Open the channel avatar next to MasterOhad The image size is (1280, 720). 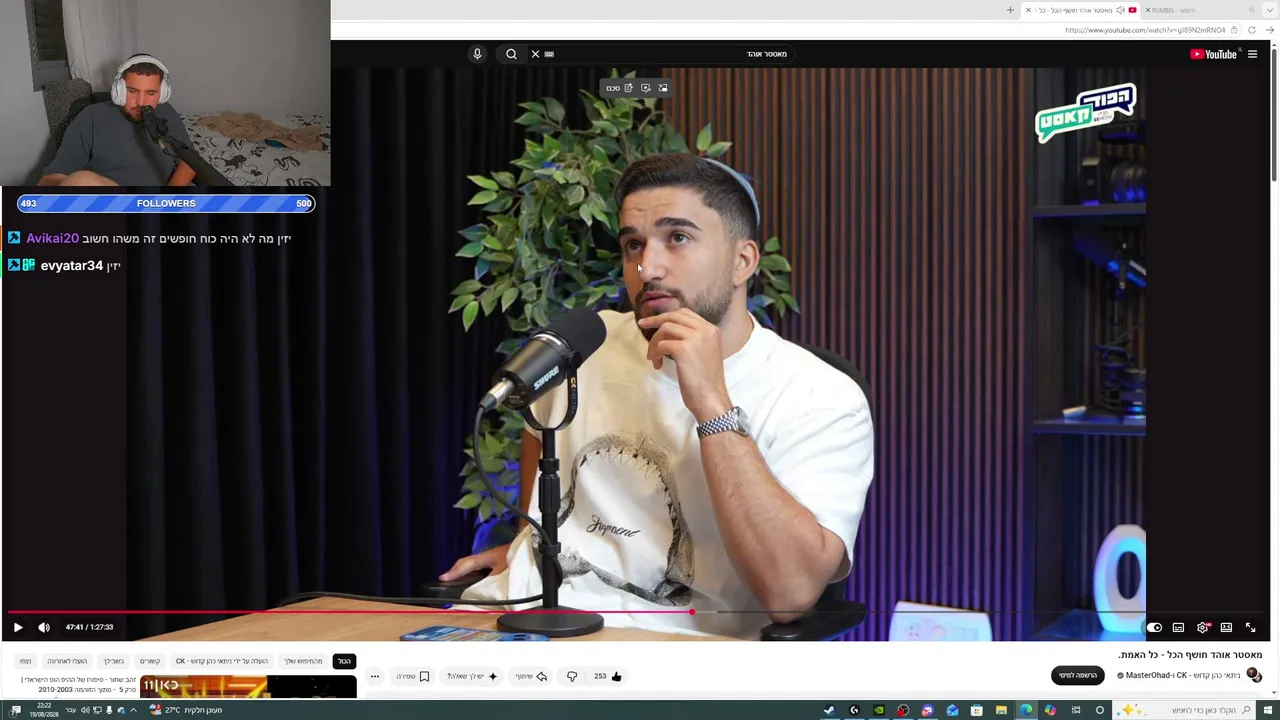(x=1254, y=675)
